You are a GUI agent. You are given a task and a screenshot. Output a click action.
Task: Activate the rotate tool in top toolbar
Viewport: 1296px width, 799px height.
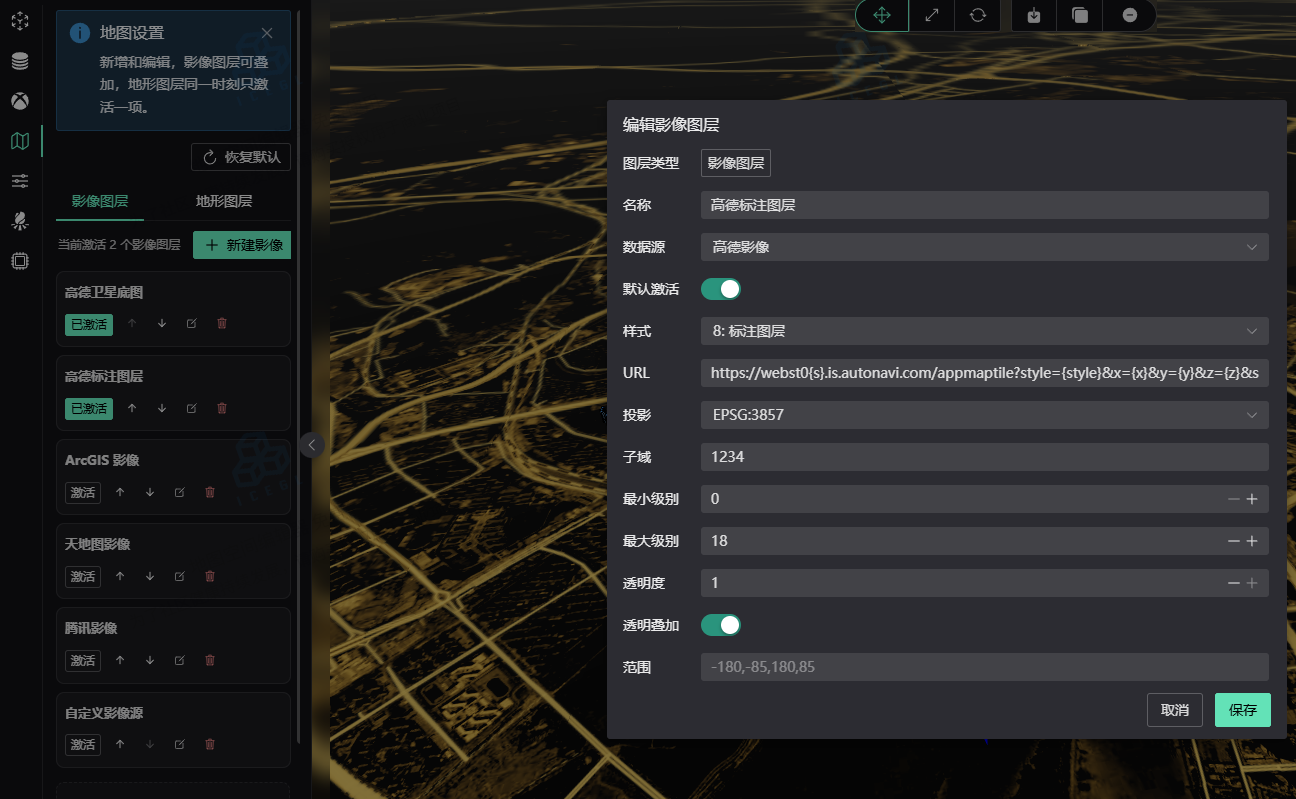point(977,15)
